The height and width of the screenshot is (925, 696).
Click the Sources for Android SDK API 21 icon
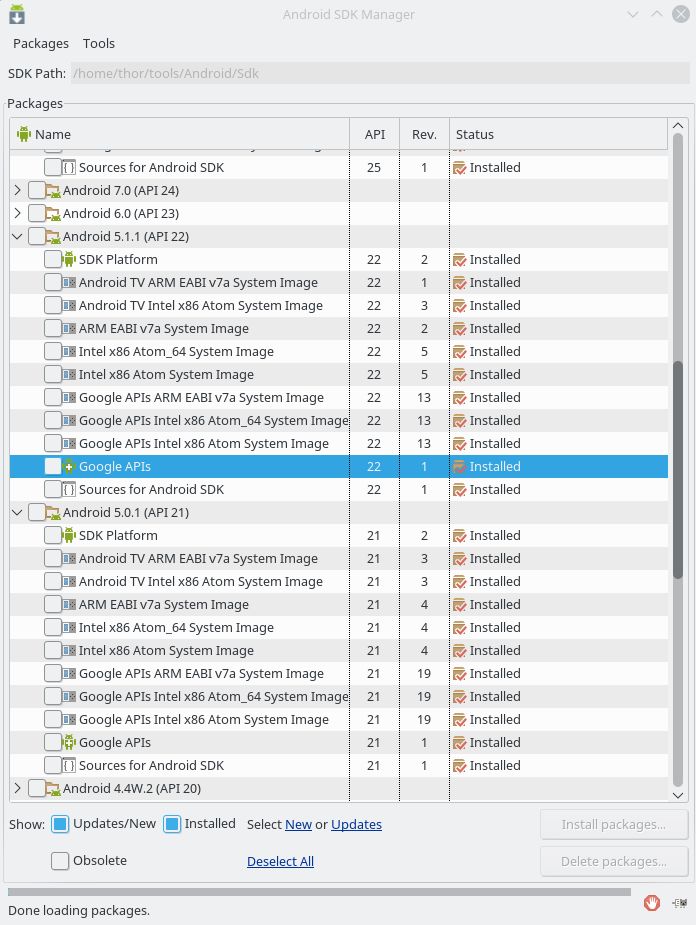[69, 766]
